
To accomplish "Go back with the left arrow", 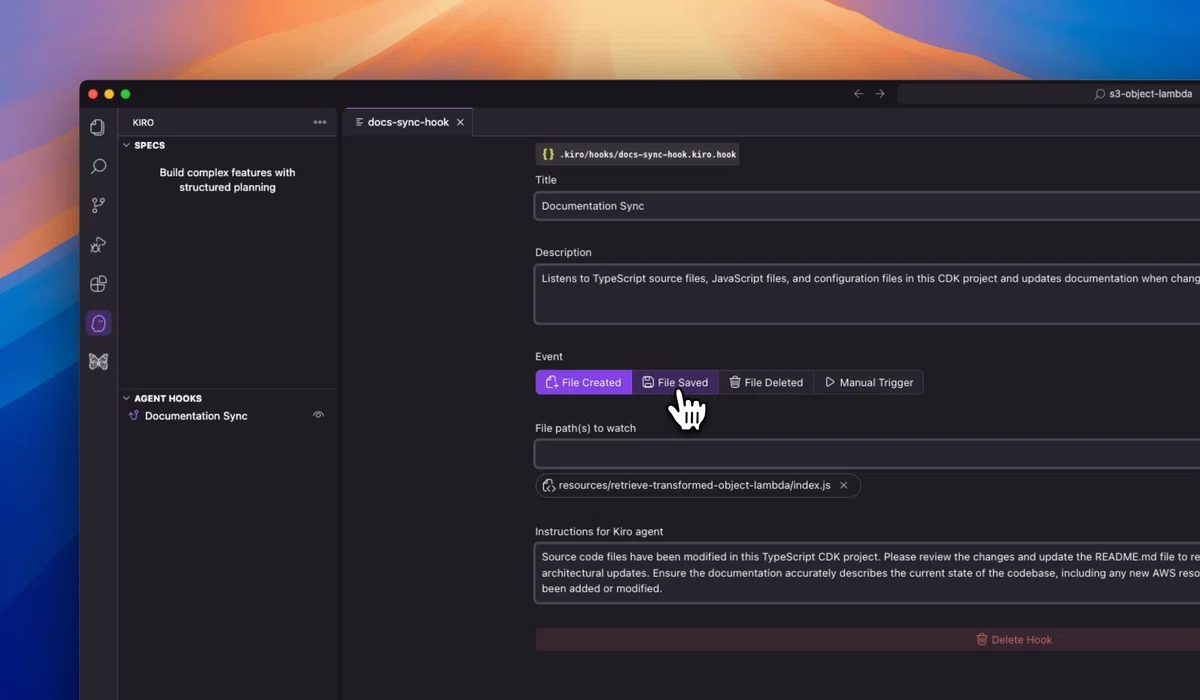I will pyautogui.click(x=858, y=94).
